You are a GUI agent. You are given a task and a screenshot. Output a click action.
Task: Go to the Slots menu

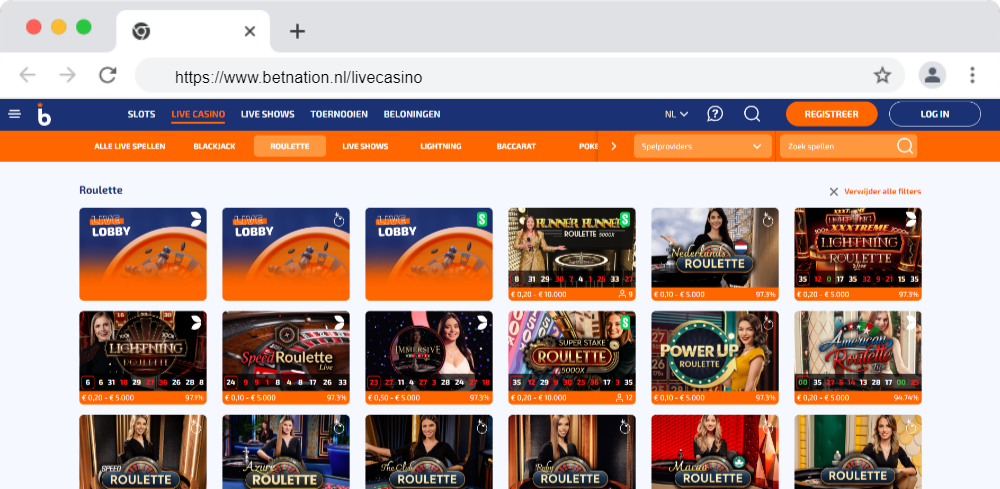click(x=142, y=114)
